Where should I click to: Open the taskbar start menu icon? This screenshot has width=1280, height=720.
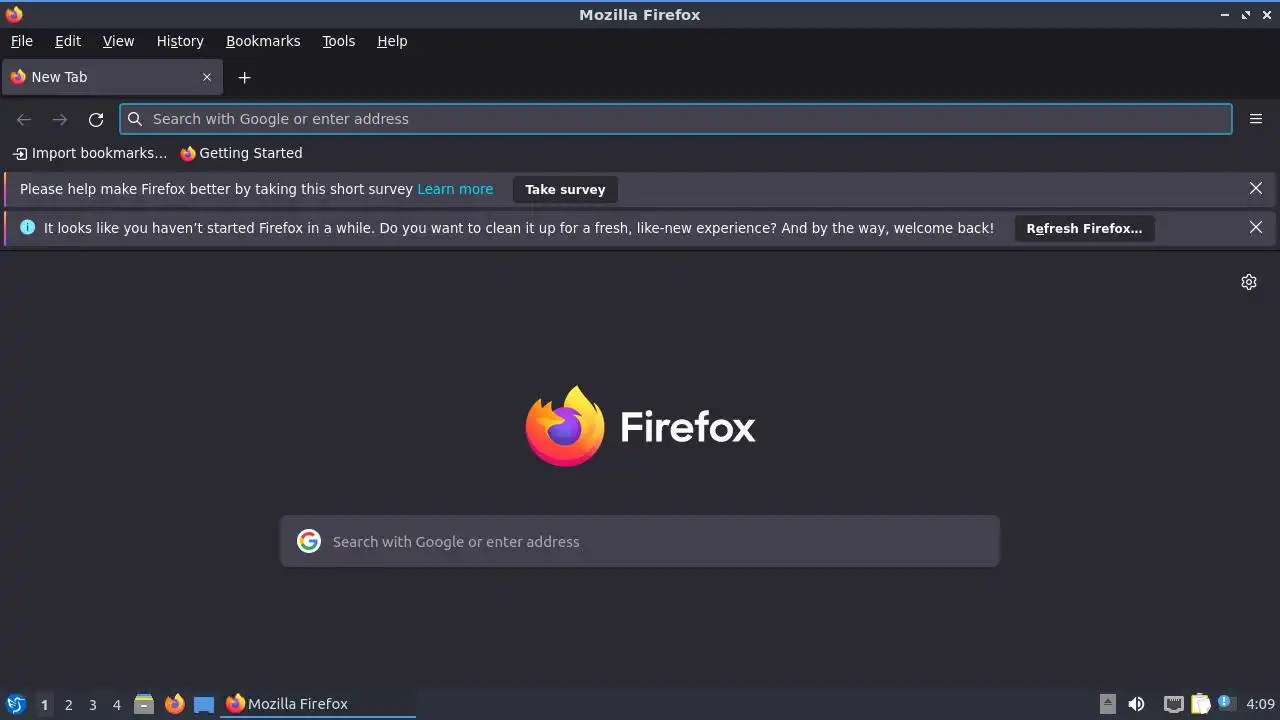click(x=16, y=704)
